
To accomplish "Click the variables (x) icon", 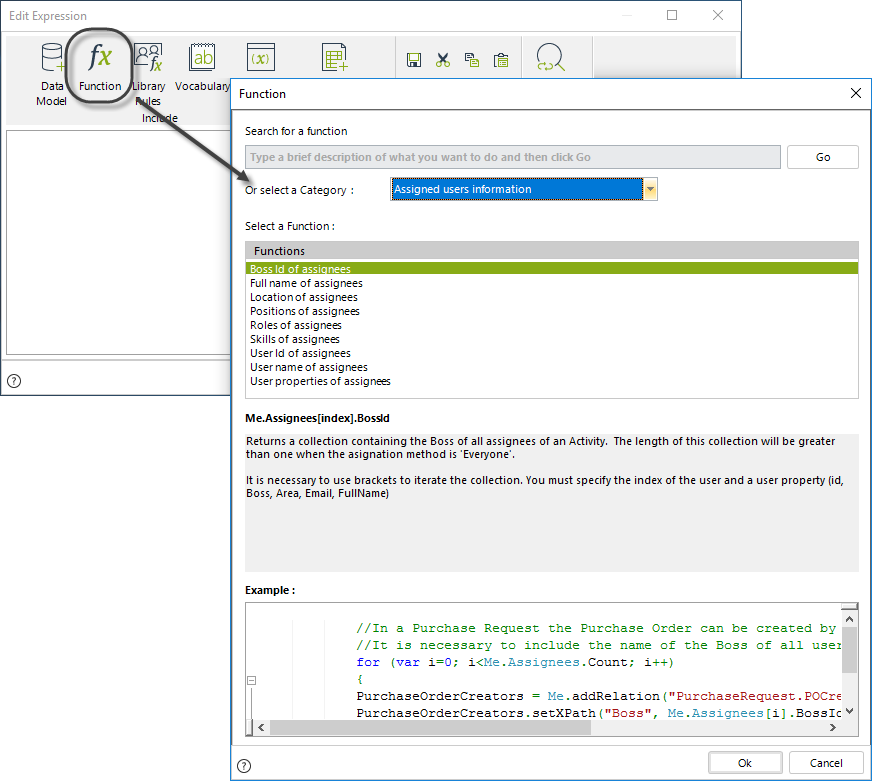I will 260,57.
